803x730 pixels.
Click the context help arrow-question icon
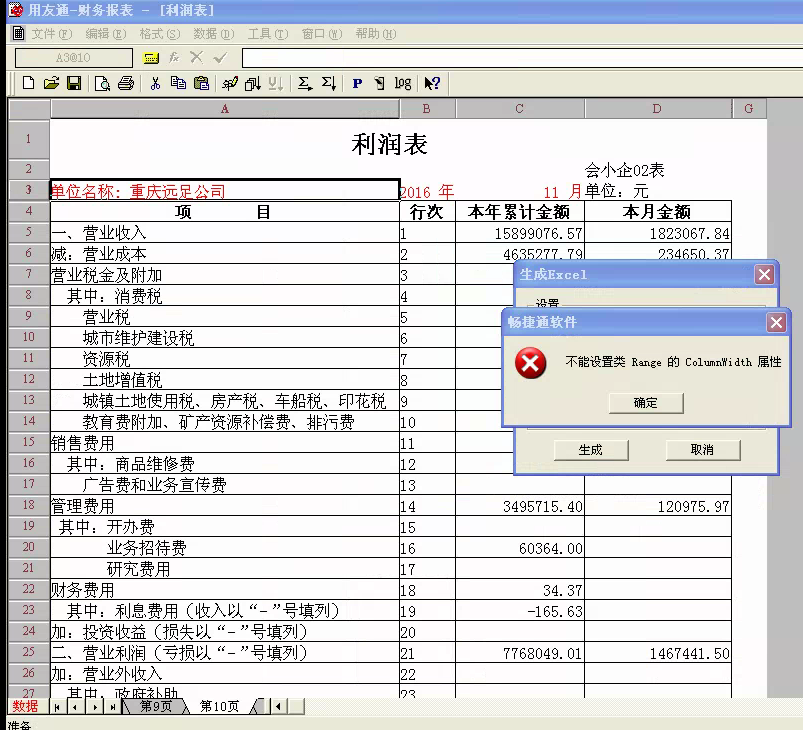(x=432, y=83)
